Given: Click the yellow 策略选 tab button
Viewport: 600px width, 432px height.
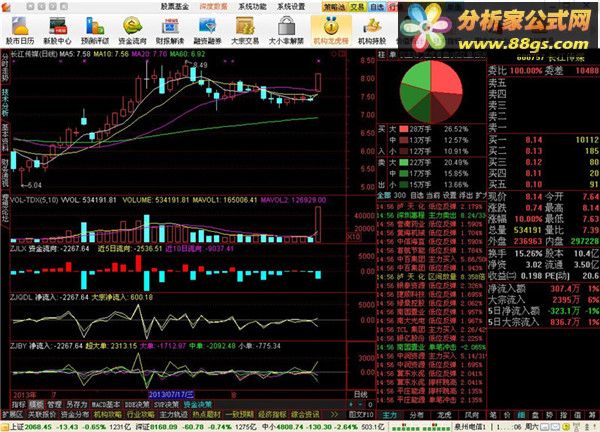Looking at the screenshot, I should pos(334,7).
